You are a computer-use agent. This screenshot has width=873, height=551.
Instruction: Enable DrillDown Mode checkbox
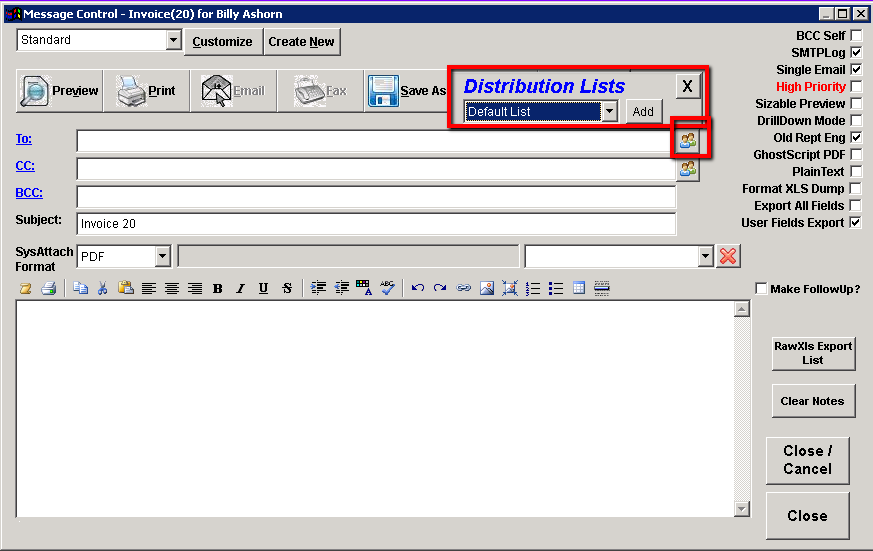856,121
